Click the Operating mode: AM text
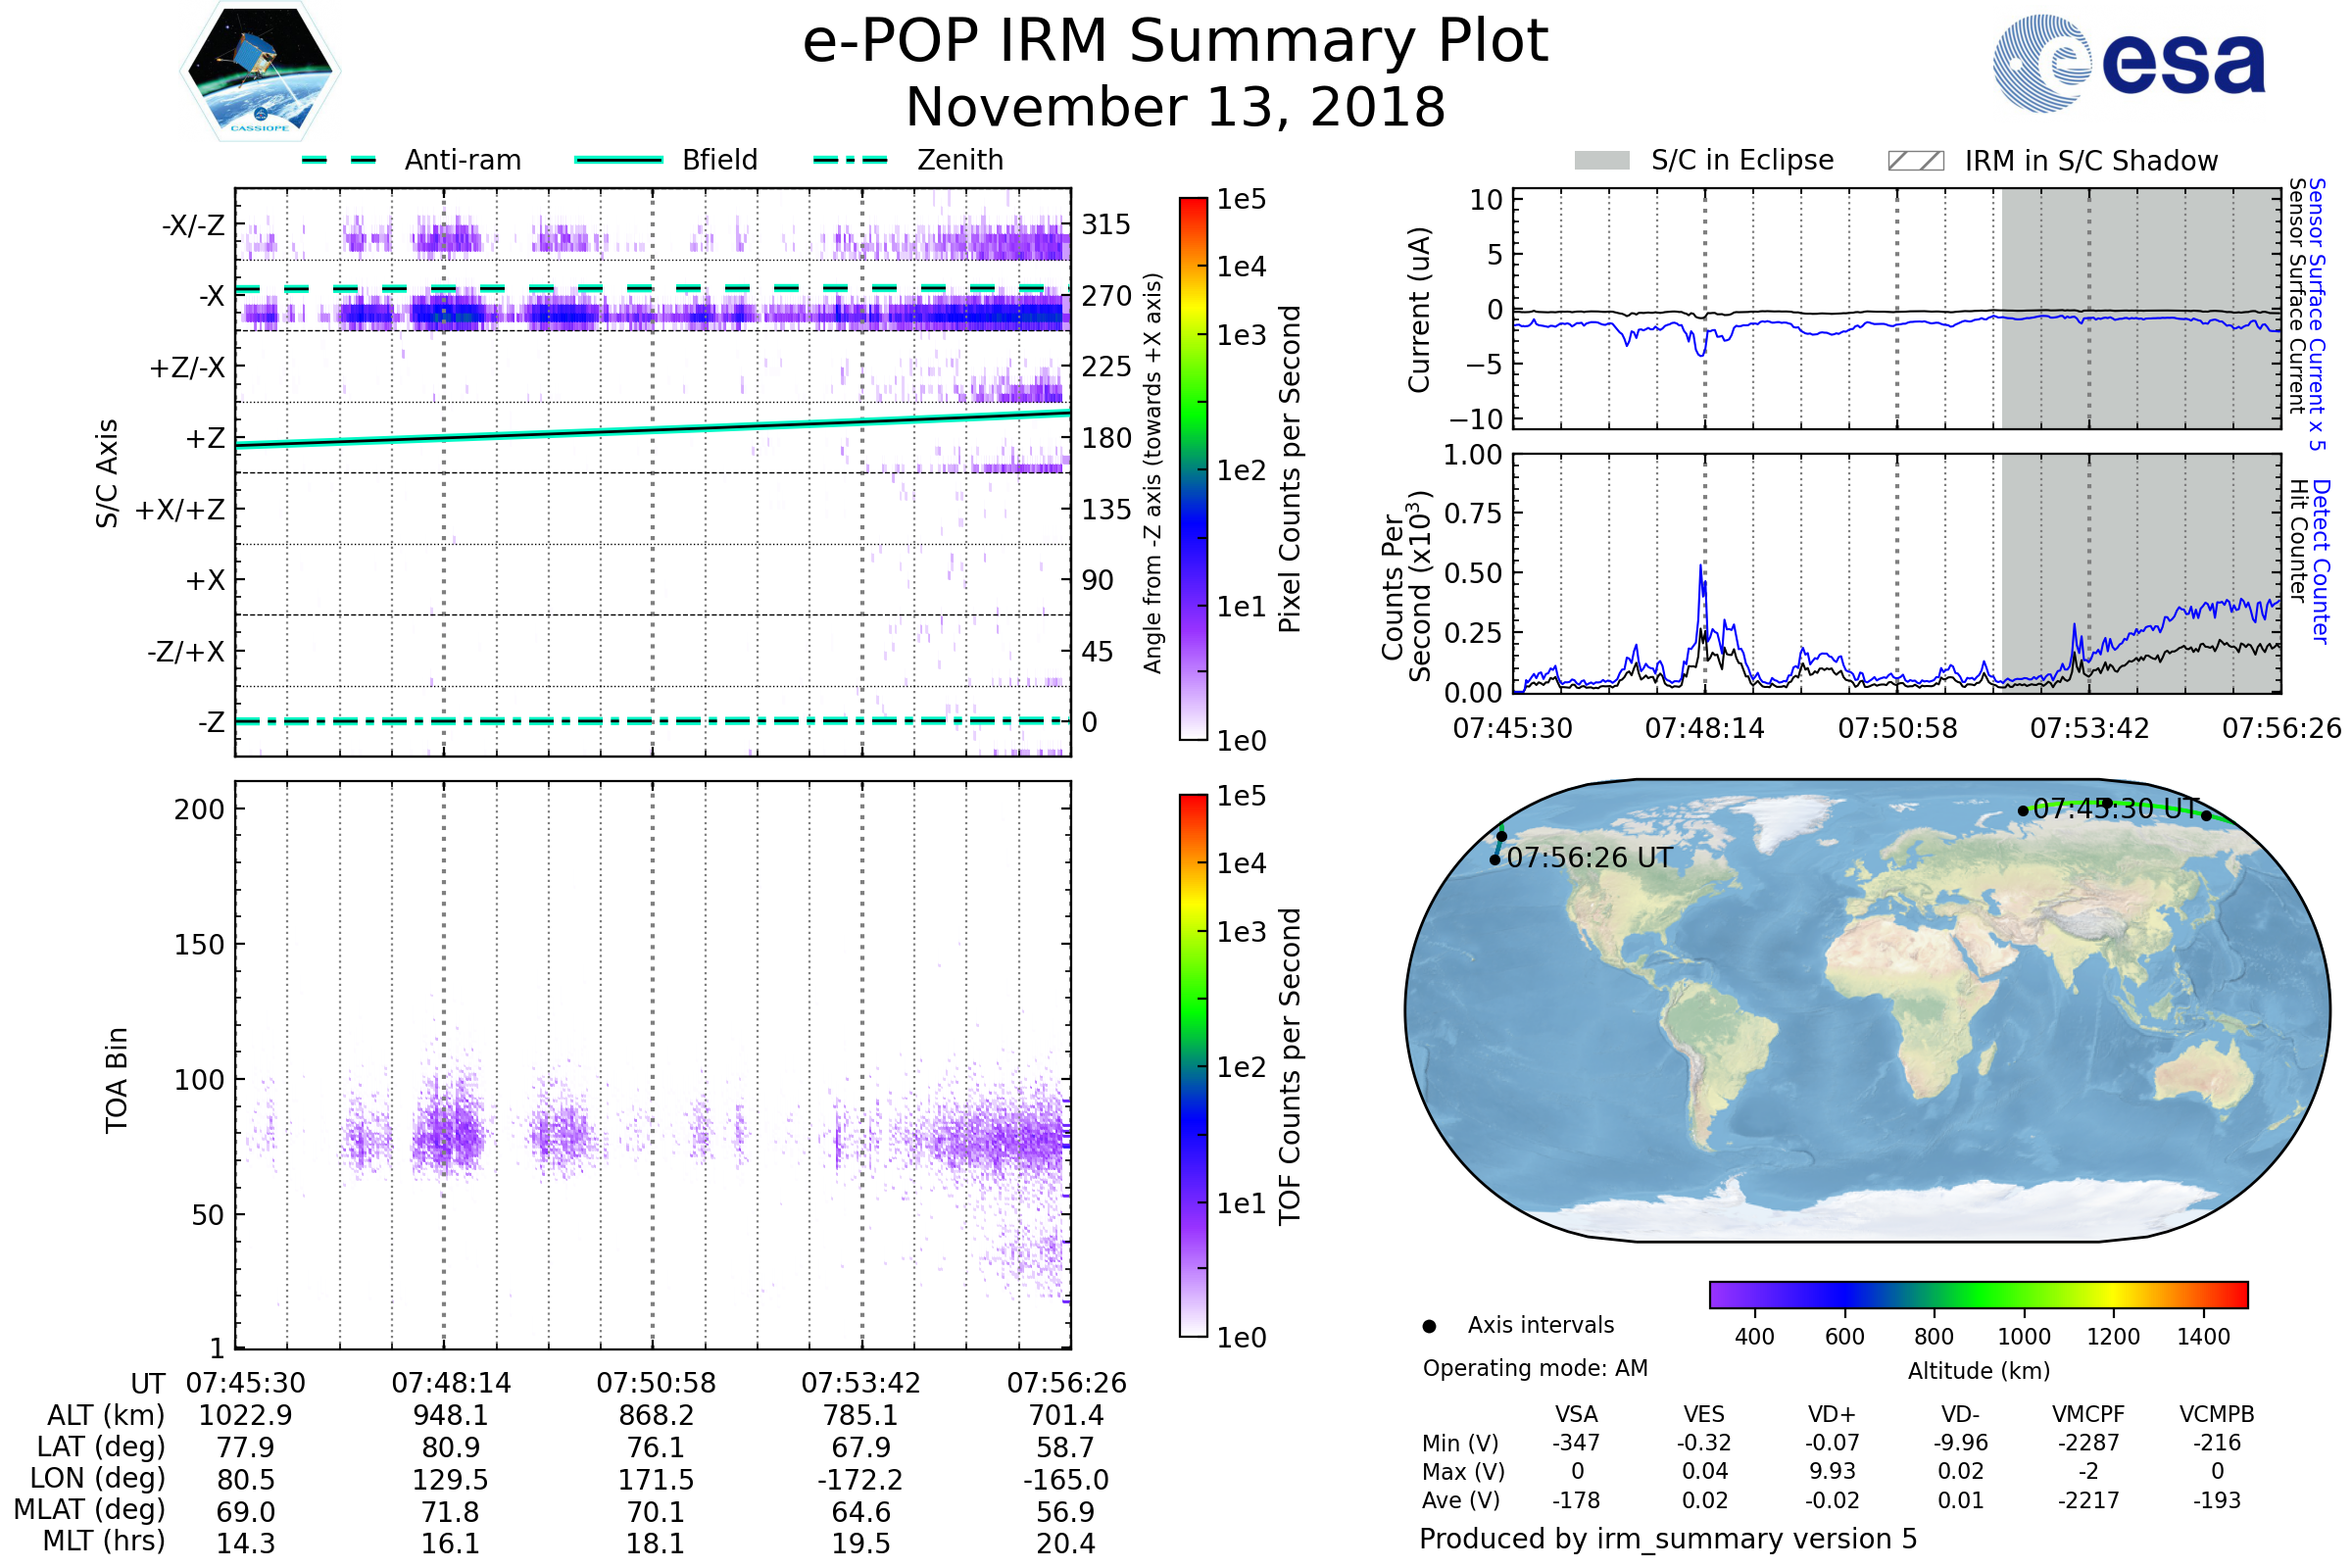Image resolution: width=2352 pixels, height=1568 pixels. 1535,1368
